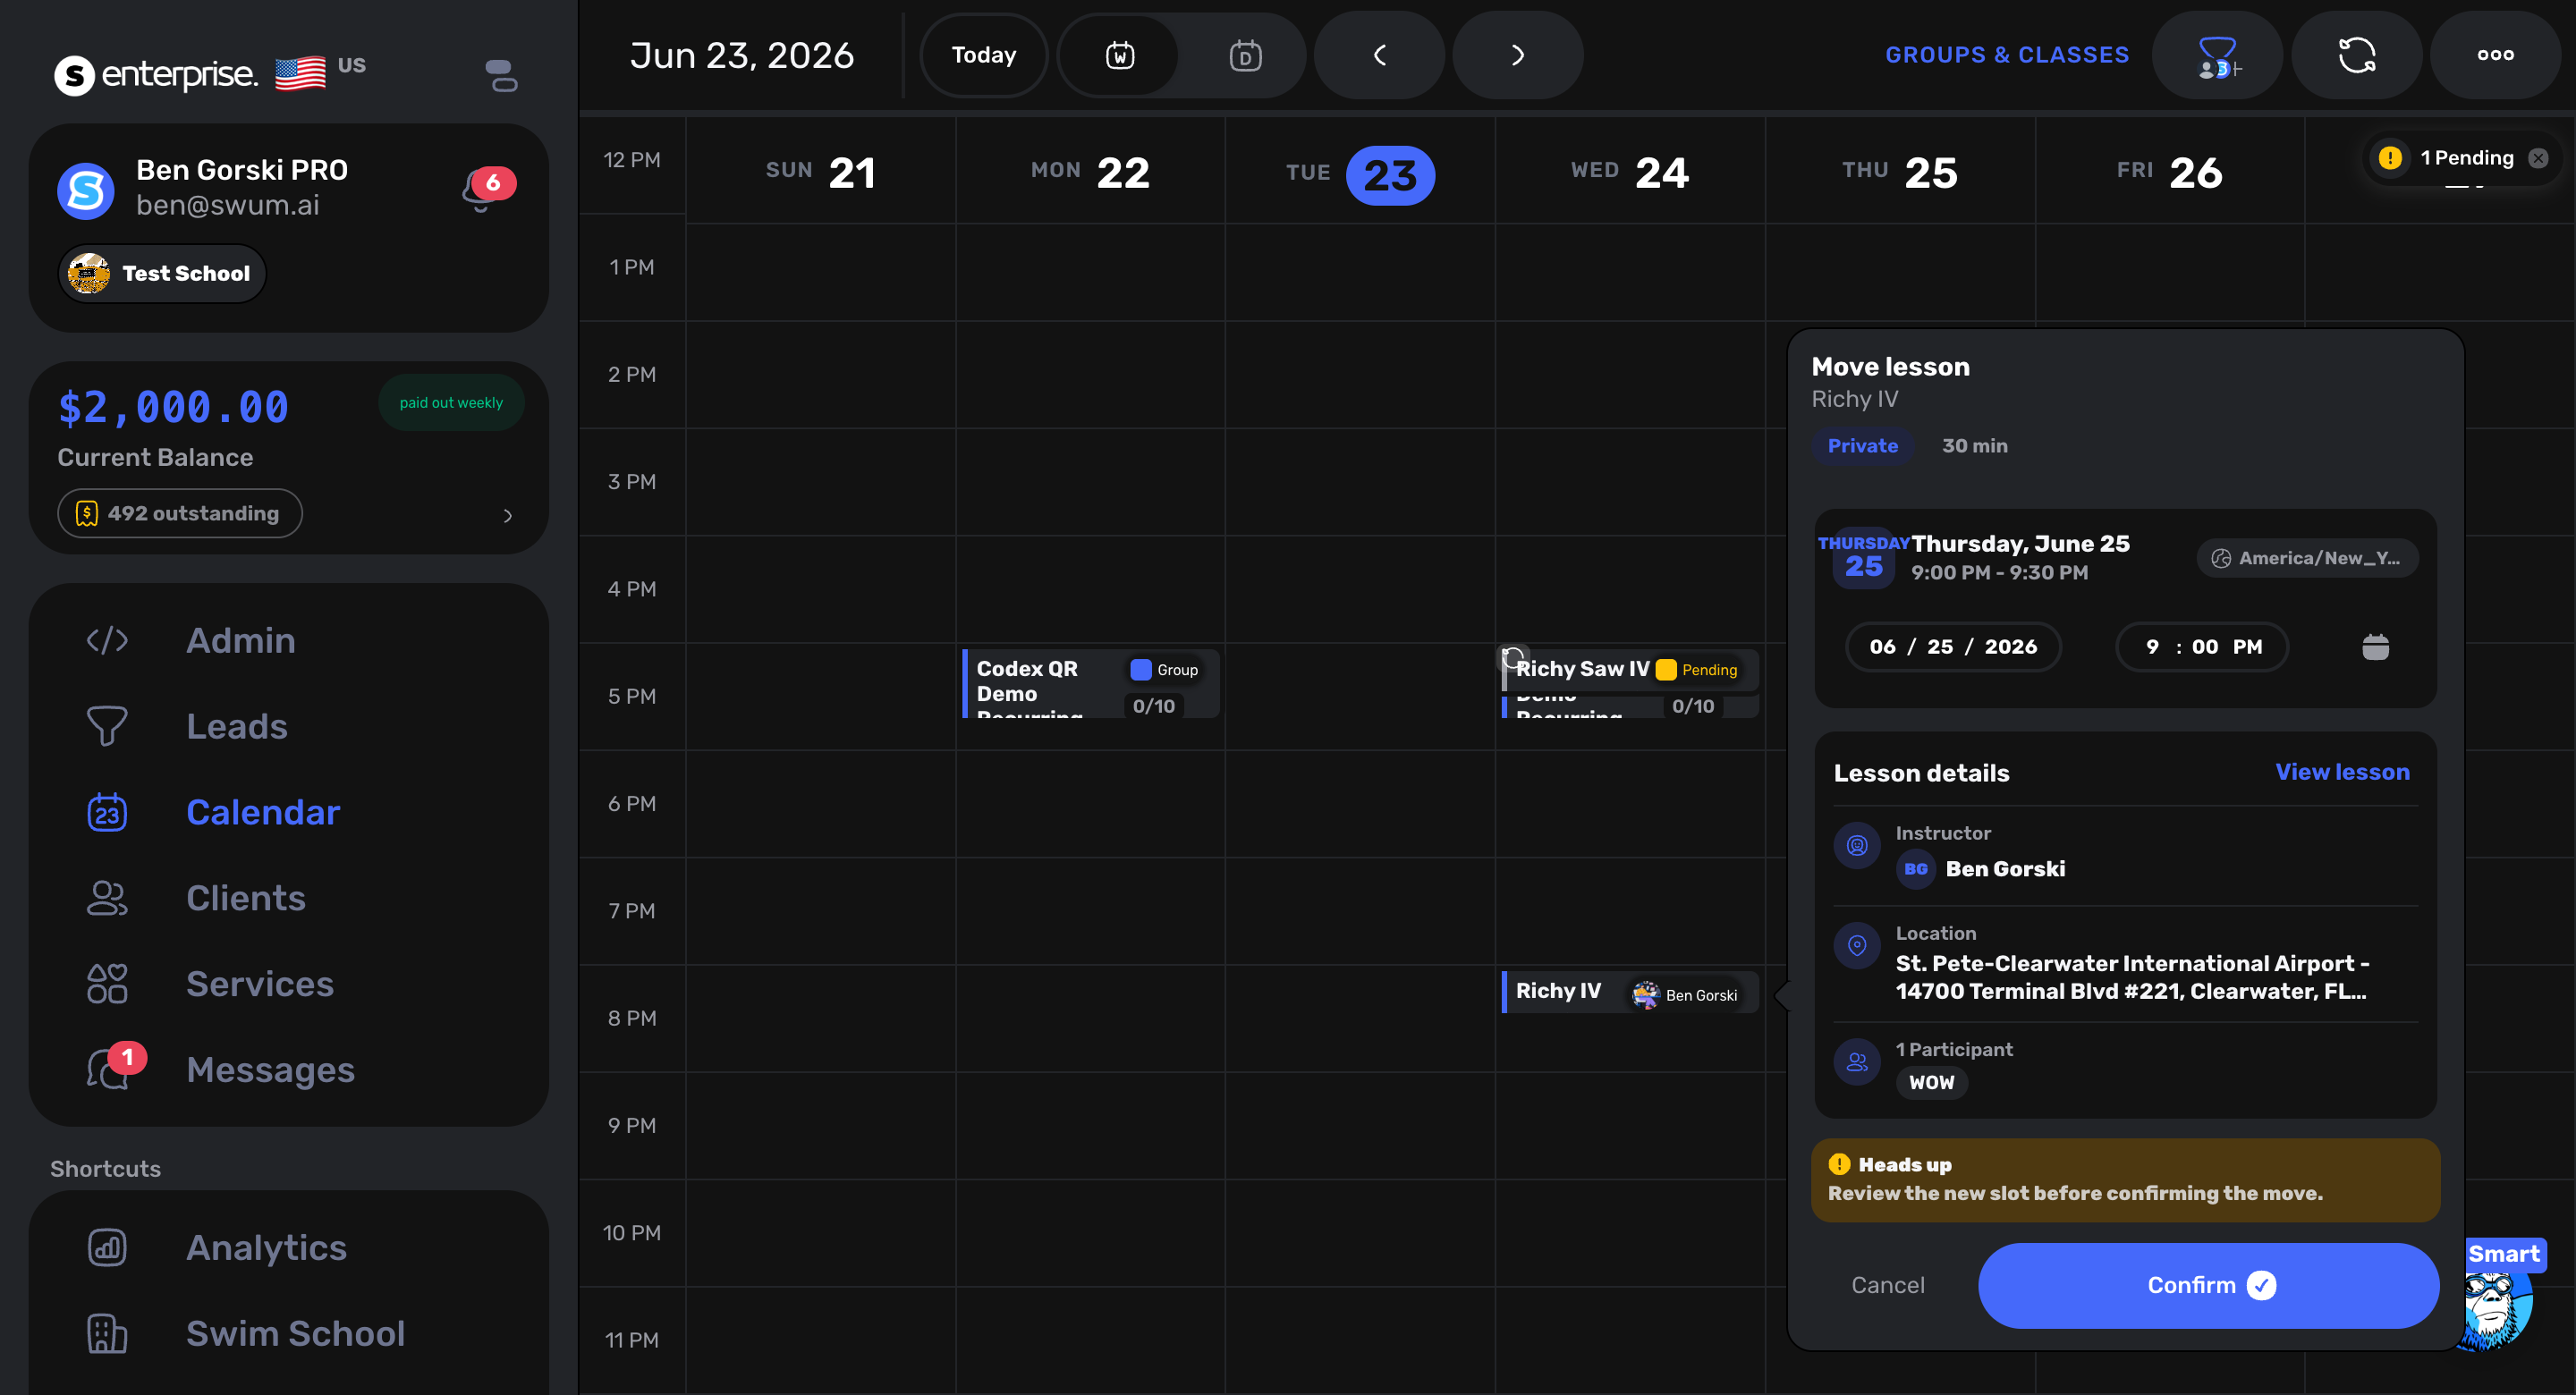This screenshot has width=2576, height=1395.
Task: Open the date picker calendar icon
Action: [2375, 647]
